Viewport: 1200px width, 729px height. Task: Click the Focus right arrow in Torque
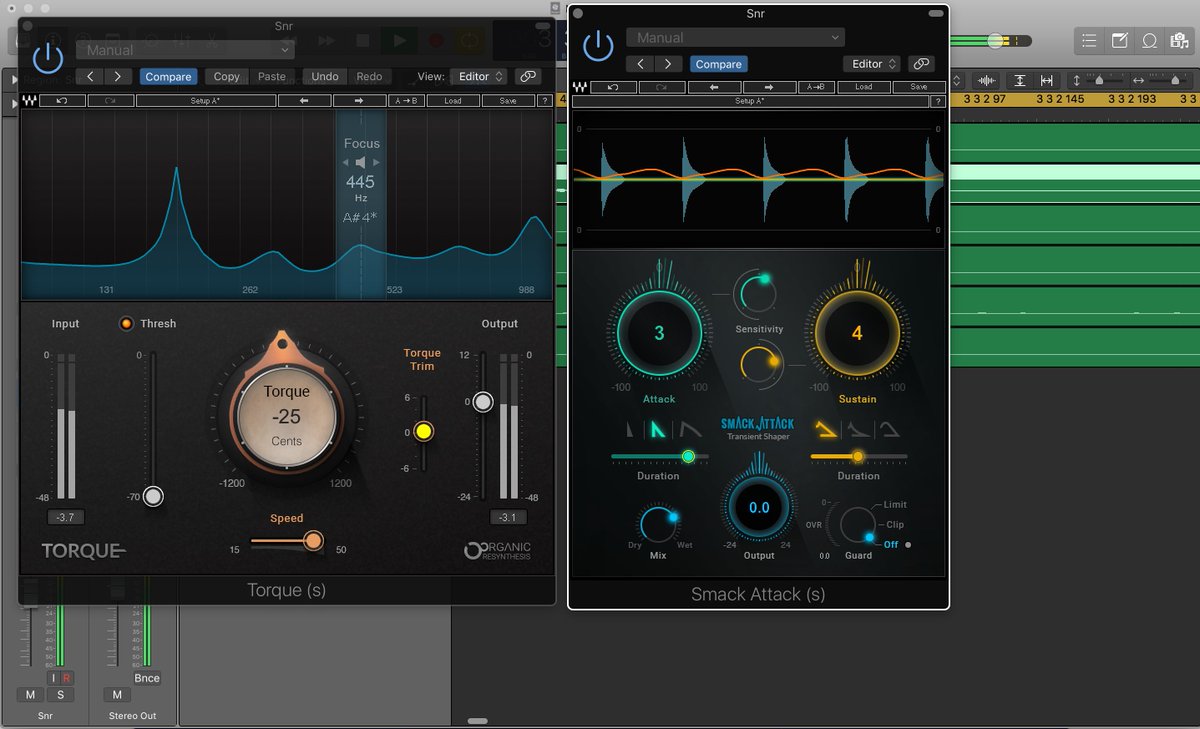376,162
